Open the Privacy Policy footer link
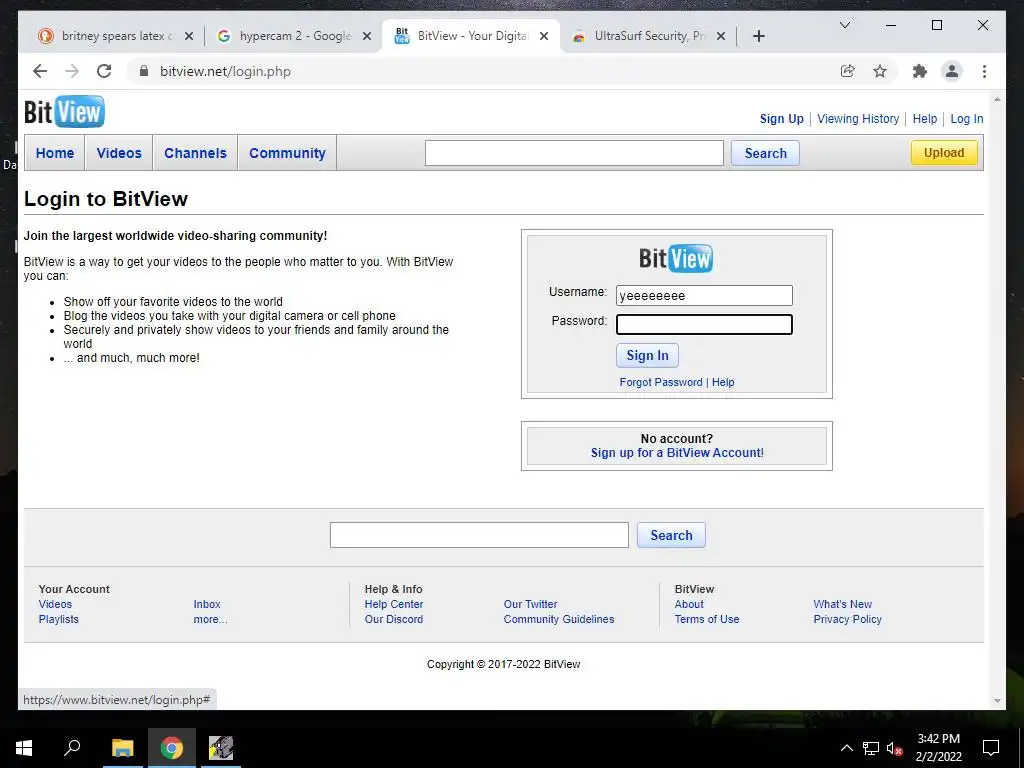Screen dimensions: 1024x768 pos(848,619)
